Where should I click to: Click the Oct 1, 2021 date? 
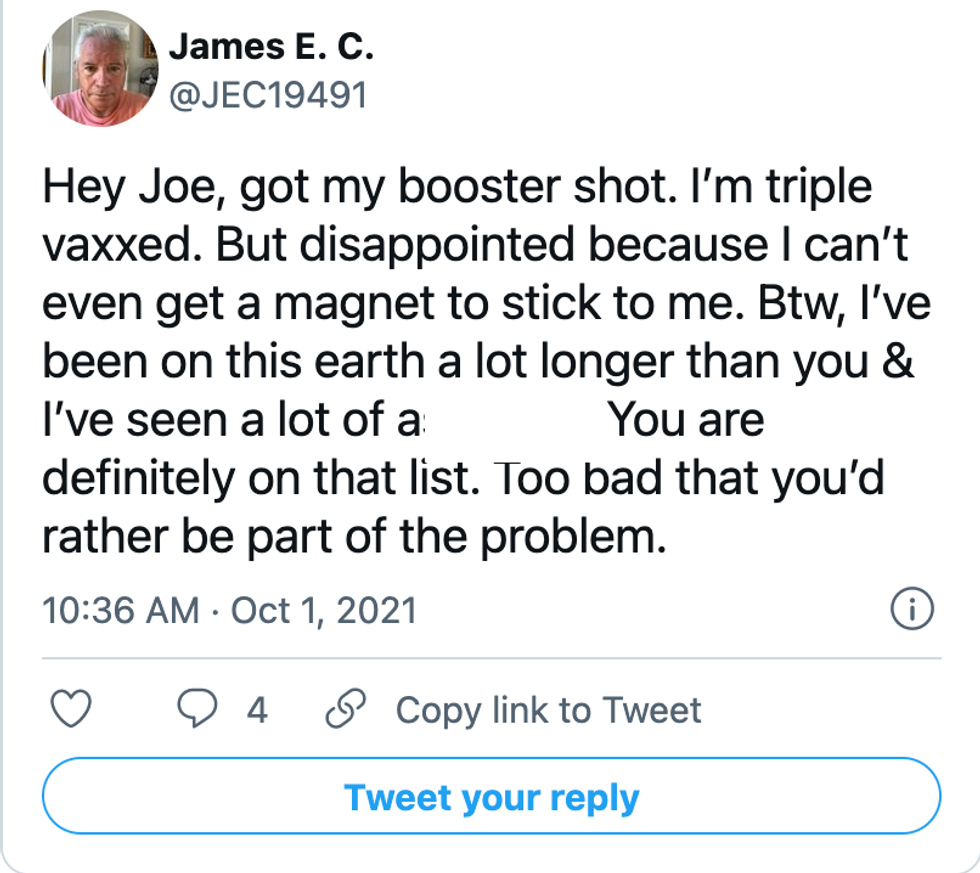point(324,610)
